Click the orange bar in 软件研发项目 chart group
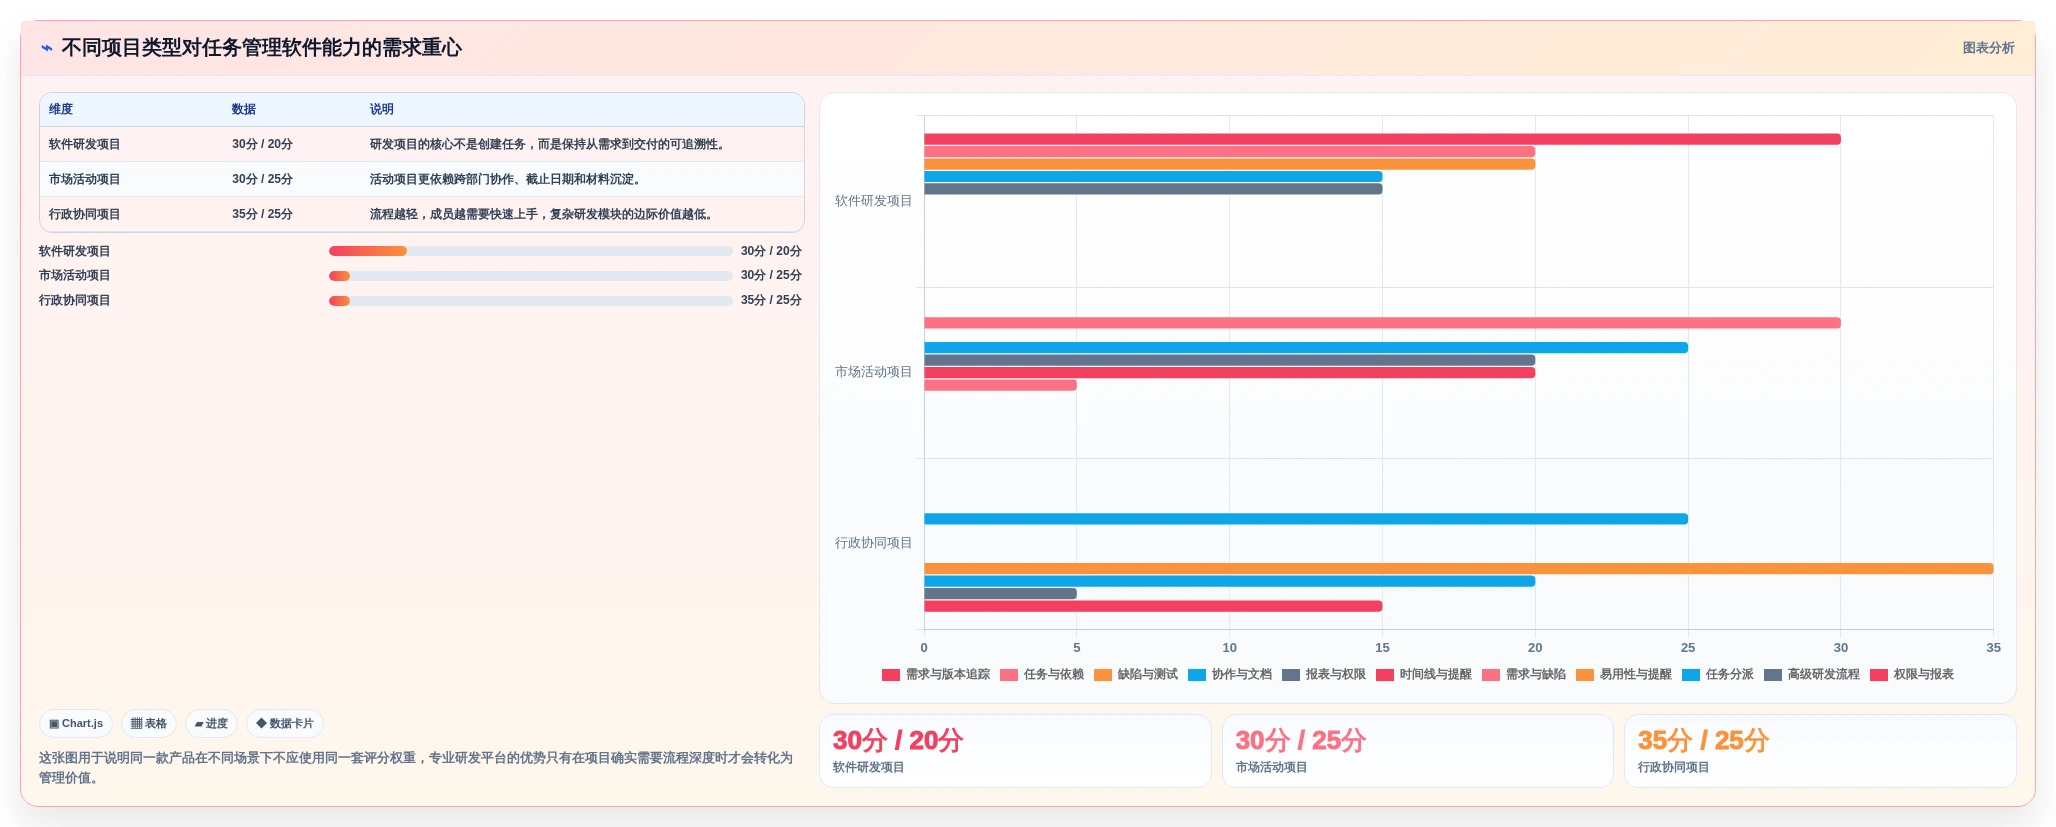Viewport: 2056px width, 827px height. point(1229,164)
